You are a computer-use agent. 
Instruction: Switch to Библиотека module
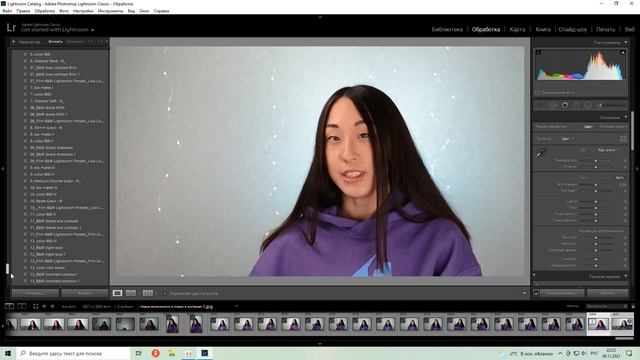click(x=447, y=29)
